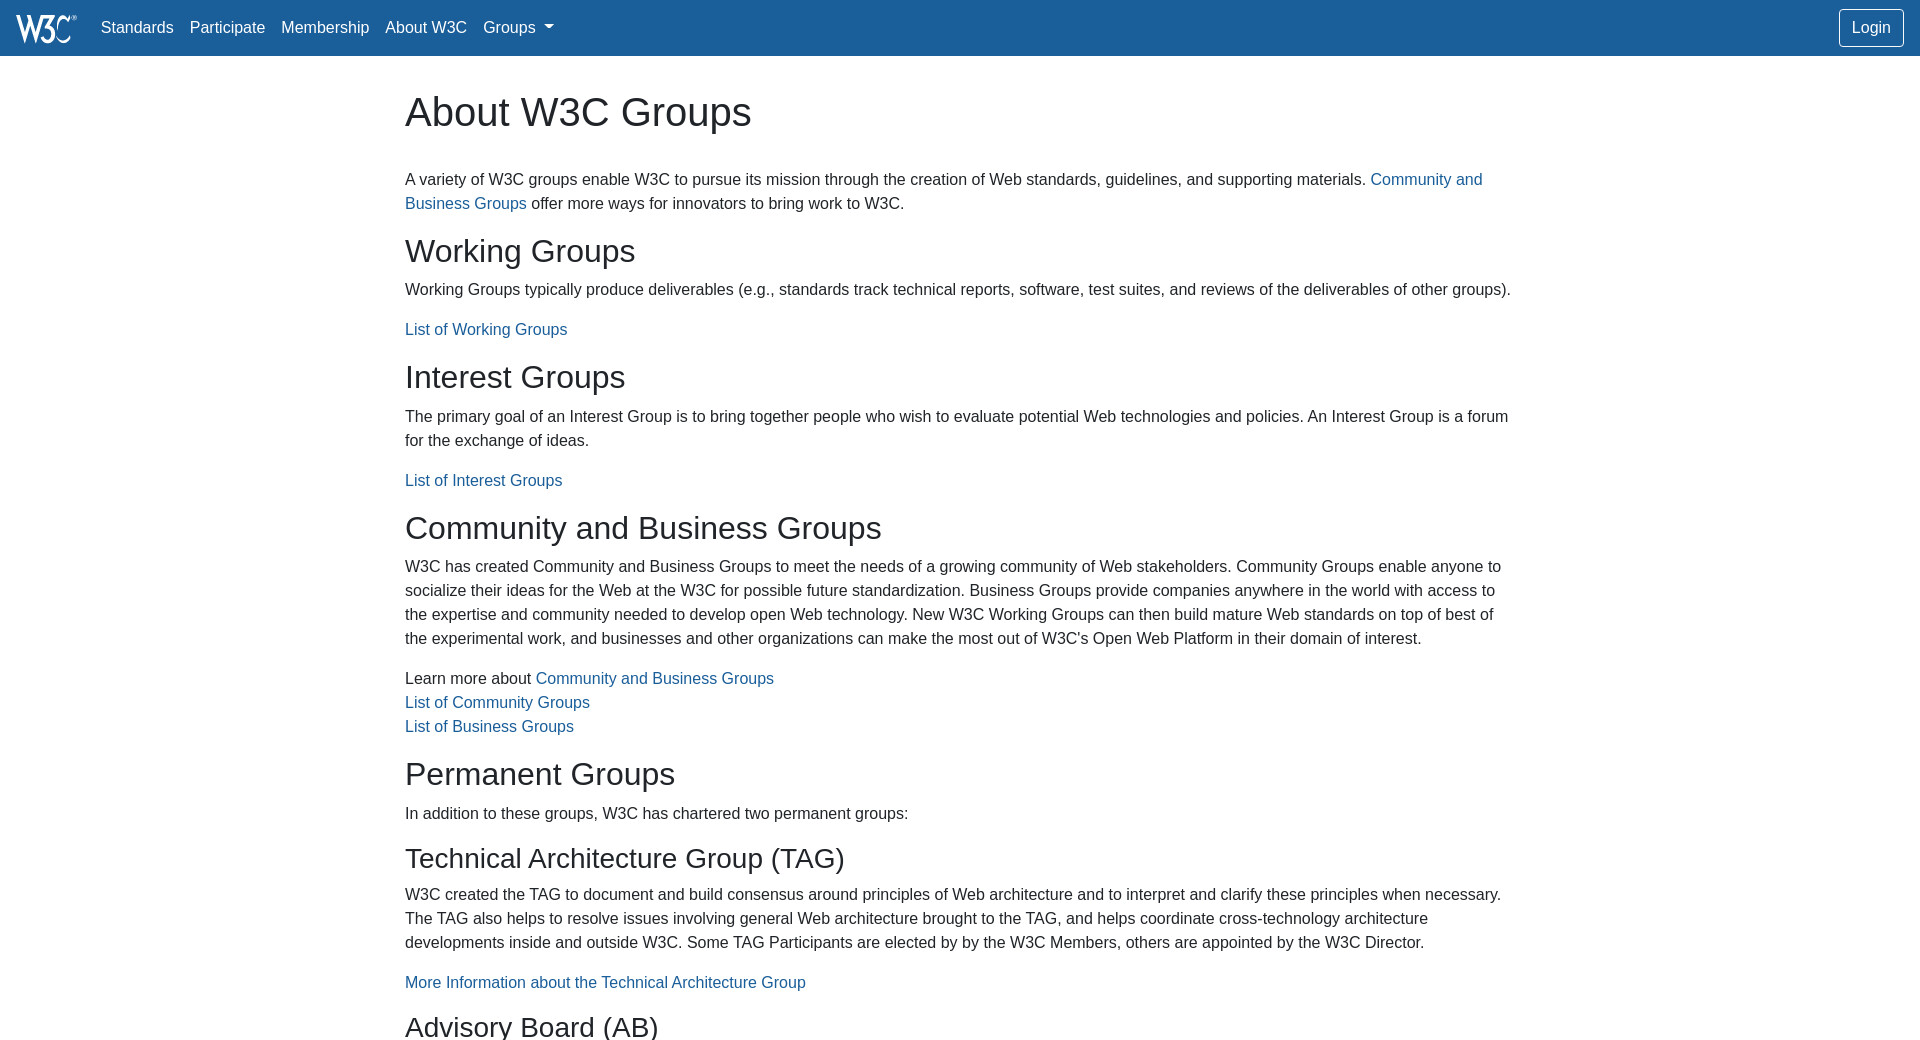Open More Information about the Technical Architecture Group
1920x1040 pixels.
coord(605,983)
